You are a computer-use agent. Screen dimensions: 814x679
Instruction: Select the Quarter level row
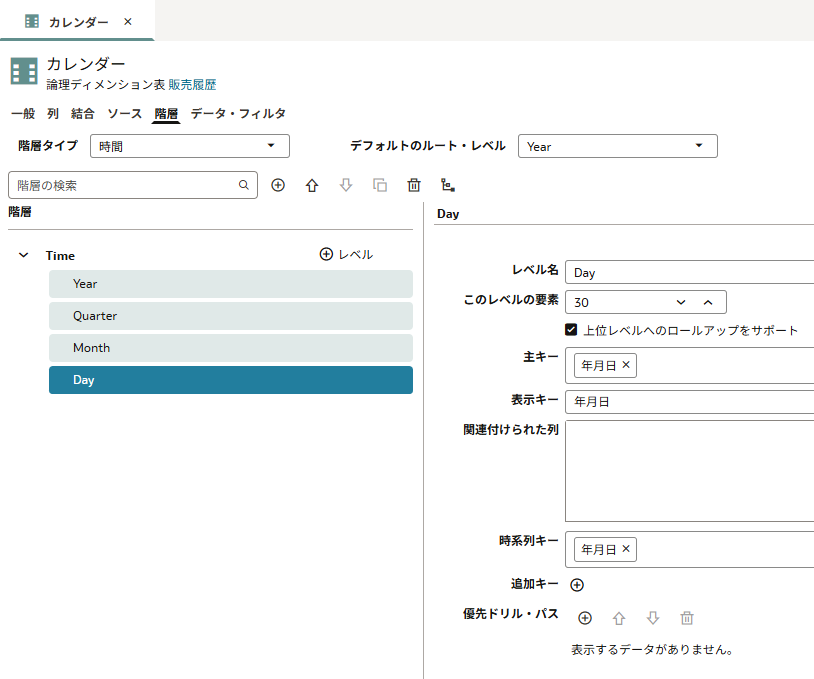(231, 316)
